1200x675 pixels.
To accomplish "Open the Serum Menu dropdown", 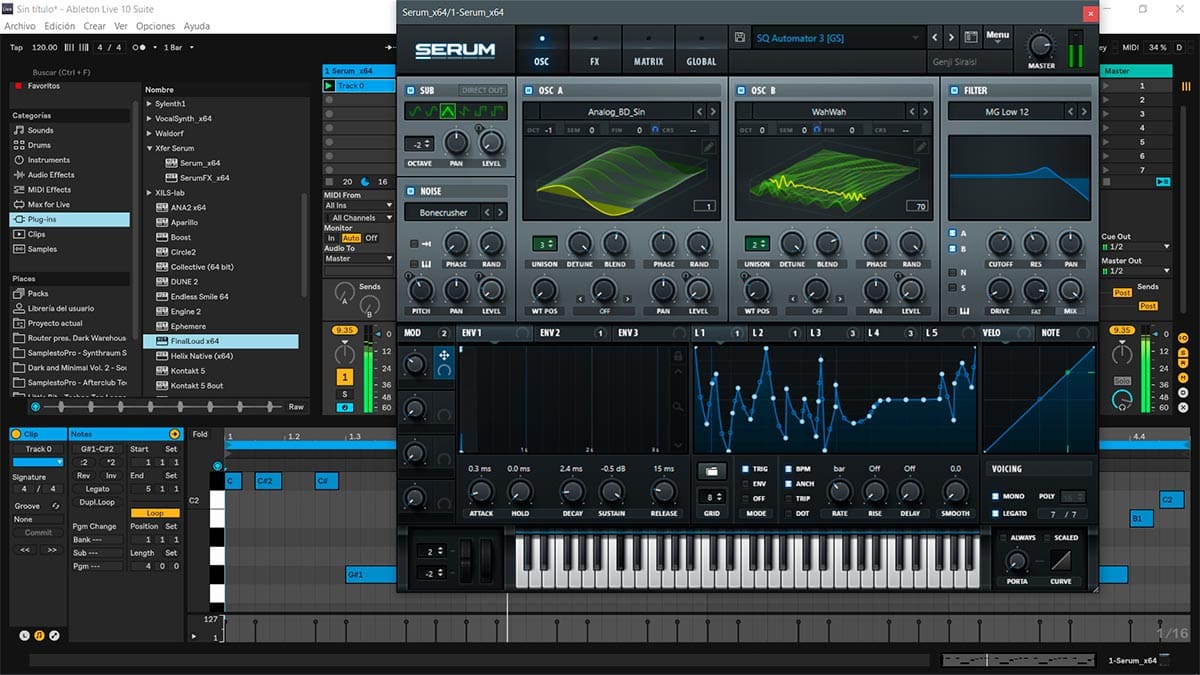I will [998, 37].
